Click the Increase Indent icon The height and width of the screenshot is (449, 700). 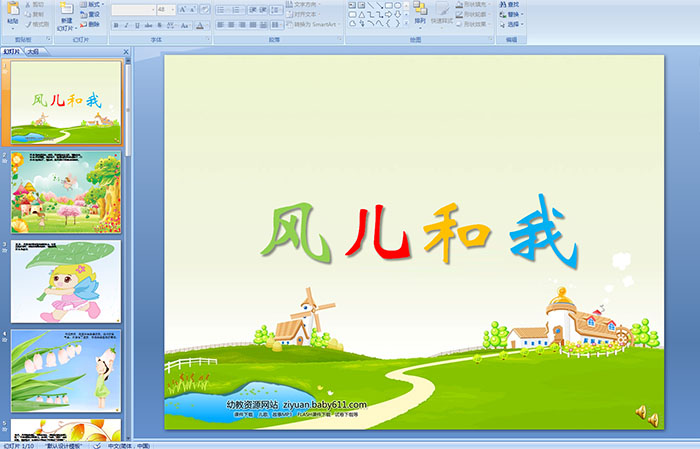(263, 10)
